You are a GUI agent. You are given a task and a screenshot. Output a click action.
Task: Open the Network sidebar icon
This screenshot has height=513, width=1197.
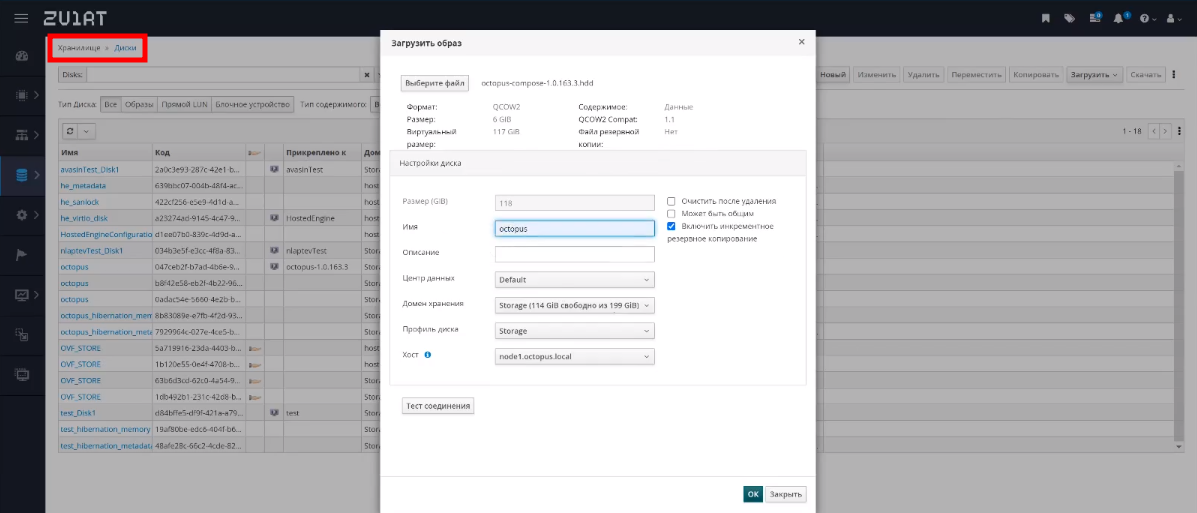(x=21, y=135)
